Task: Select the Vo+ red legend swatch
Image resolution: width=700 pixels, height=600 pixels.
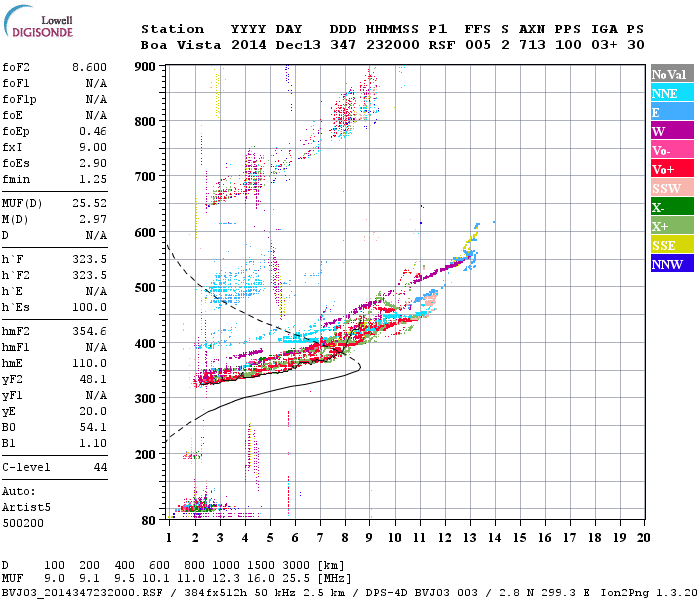Action: tap(672, 169)
